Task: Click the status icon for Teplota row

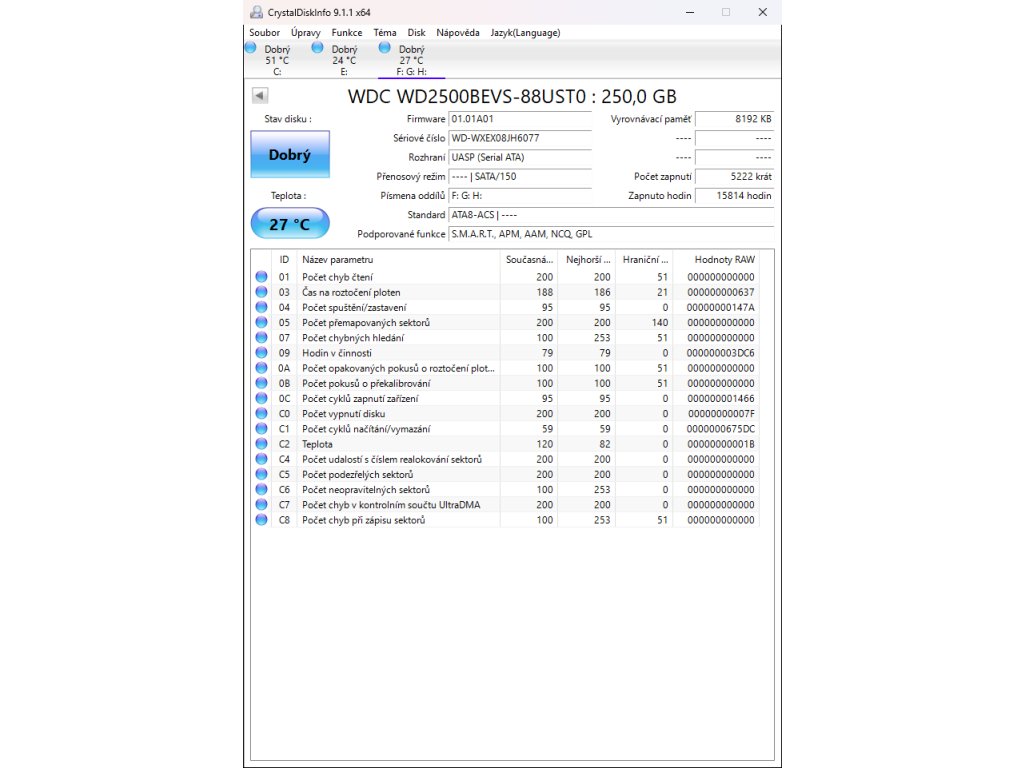Action: click(x=262, y=444)
